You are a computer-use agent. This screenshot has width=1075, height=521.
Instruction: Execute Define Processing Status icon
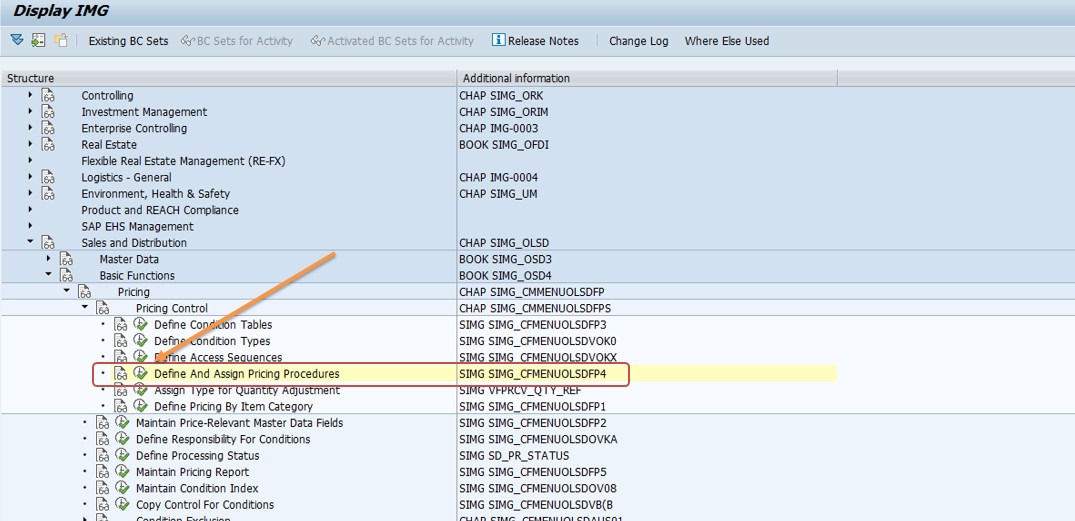tap(123, 455)
